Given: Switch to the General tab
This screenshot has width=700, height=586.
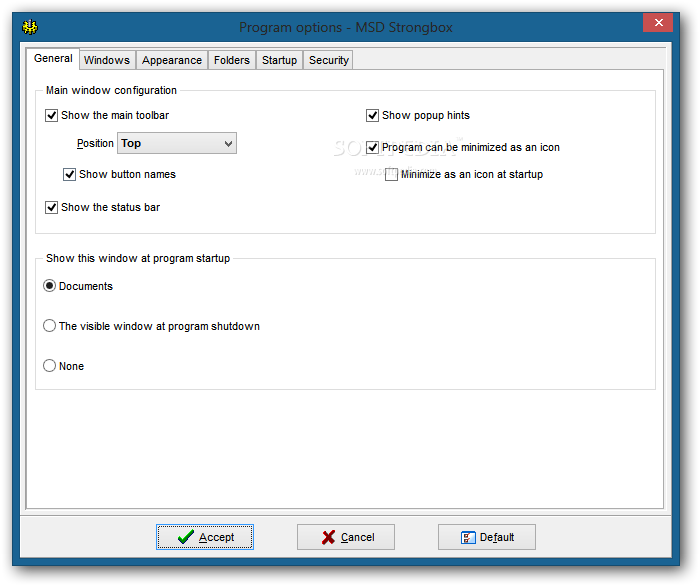Looking at the screenshot, I should (x=53, y=58).
